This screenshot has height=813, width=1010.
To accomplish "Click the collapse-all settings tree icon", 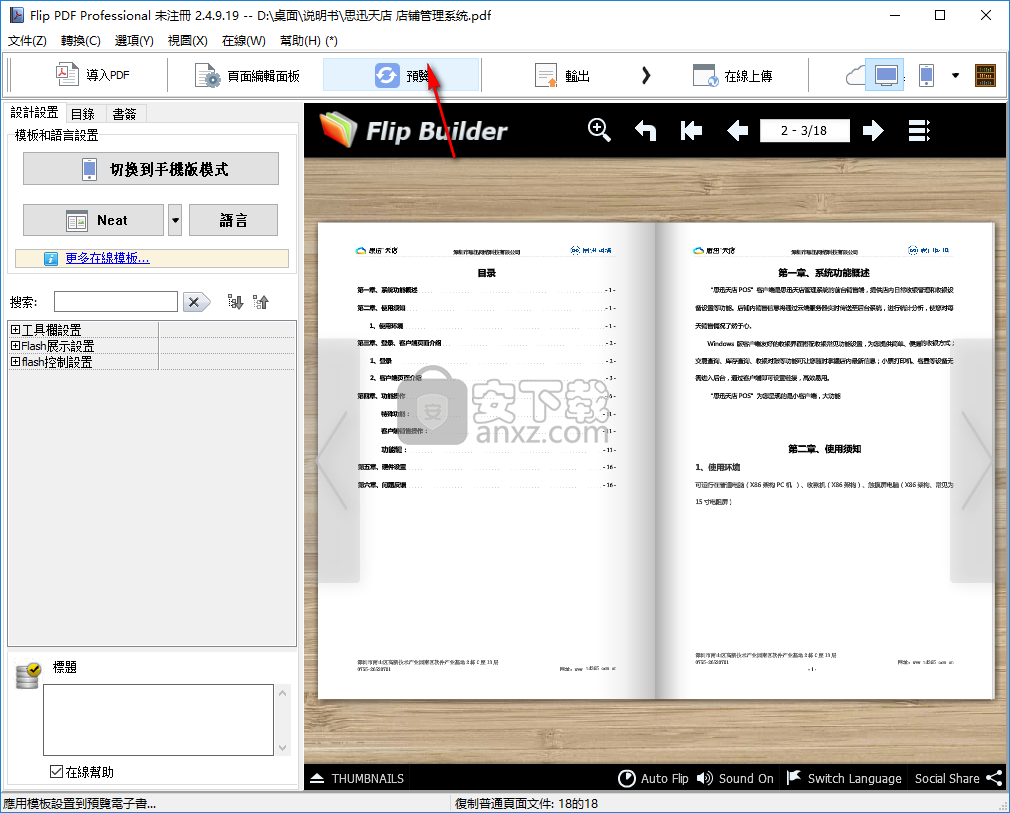I will (260, 301).
